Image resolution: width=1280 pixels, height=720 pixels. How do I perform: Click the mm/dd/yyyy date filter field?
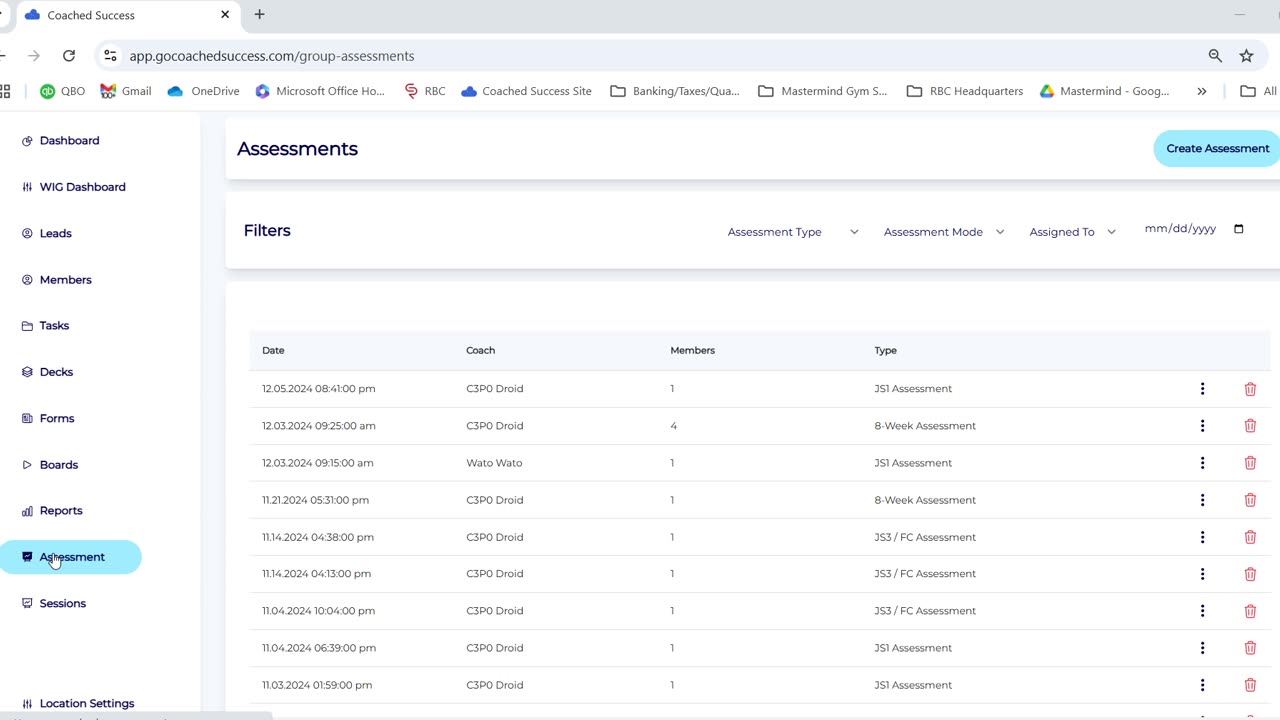click(1194, 229)
